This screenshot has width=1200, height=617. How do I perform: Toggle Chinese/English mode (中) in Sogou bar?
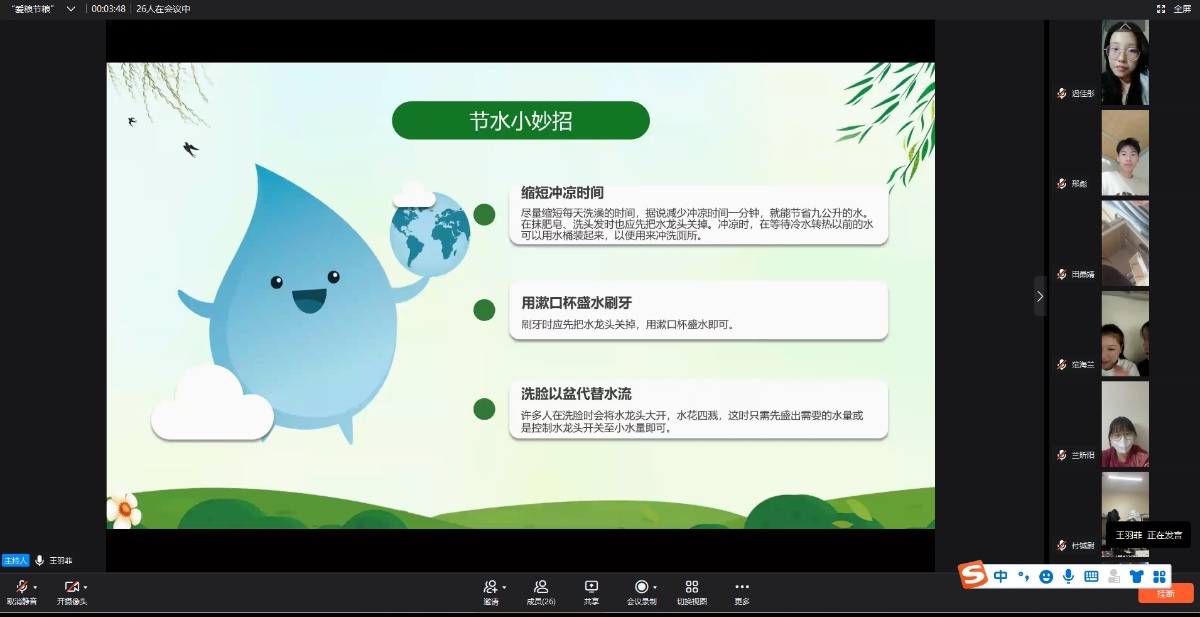tap(1001, 576)
